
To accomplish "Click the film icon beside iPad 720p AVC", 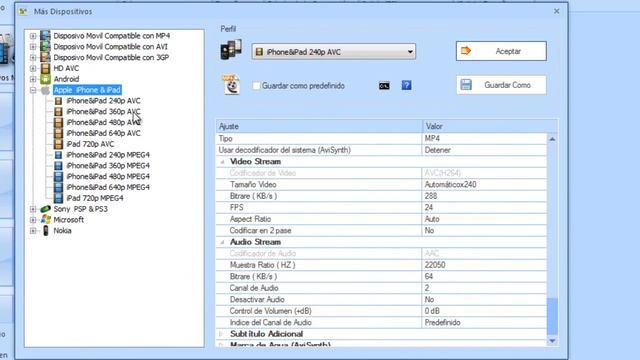I will tap(58, 144).
